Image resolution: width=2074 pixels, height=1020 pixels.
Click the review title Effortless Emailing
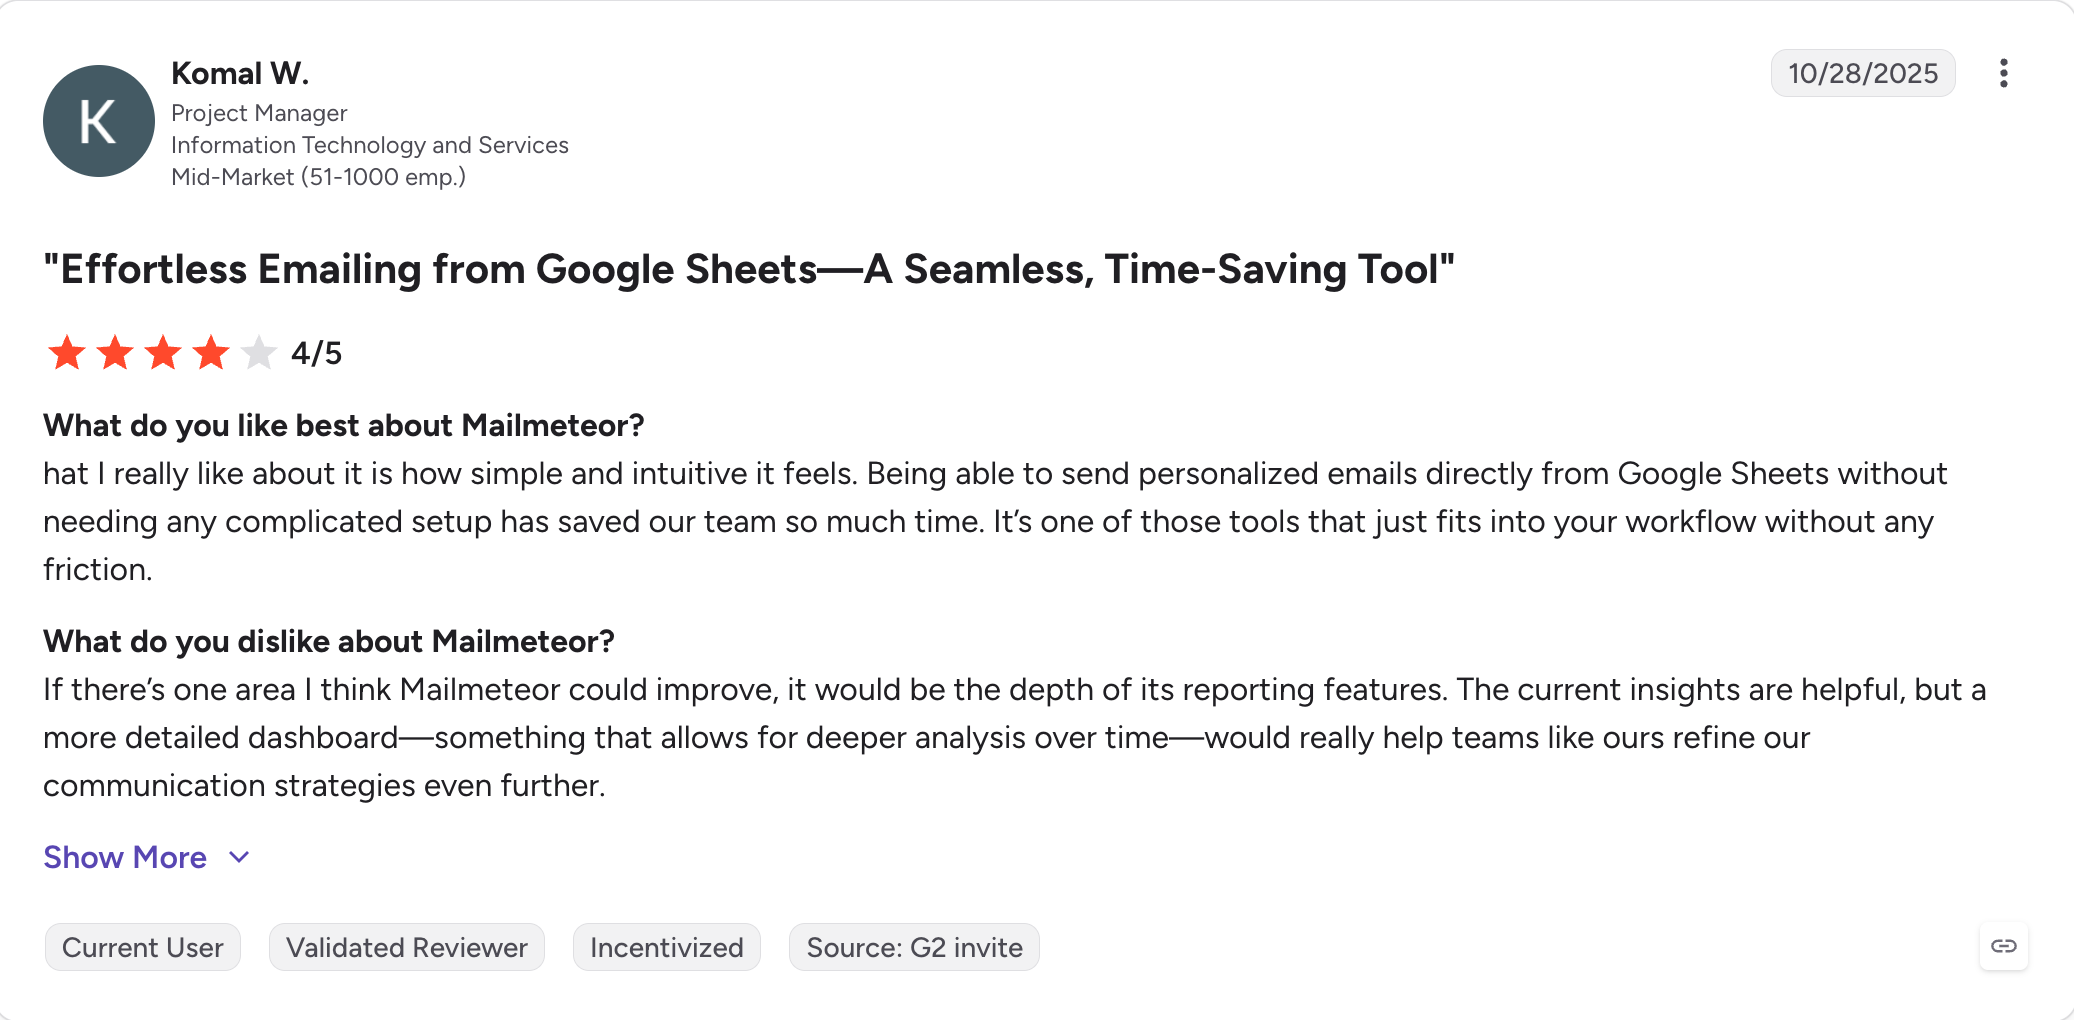(x=749, y=270)
